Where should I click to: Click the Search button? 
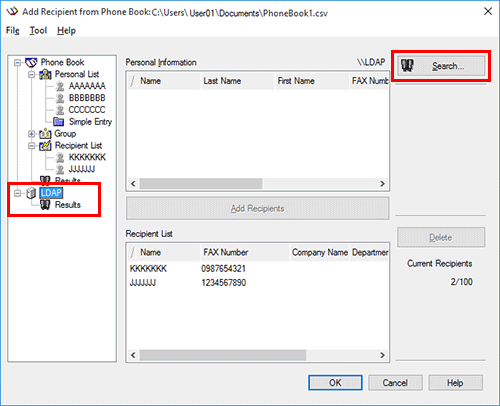441,66
